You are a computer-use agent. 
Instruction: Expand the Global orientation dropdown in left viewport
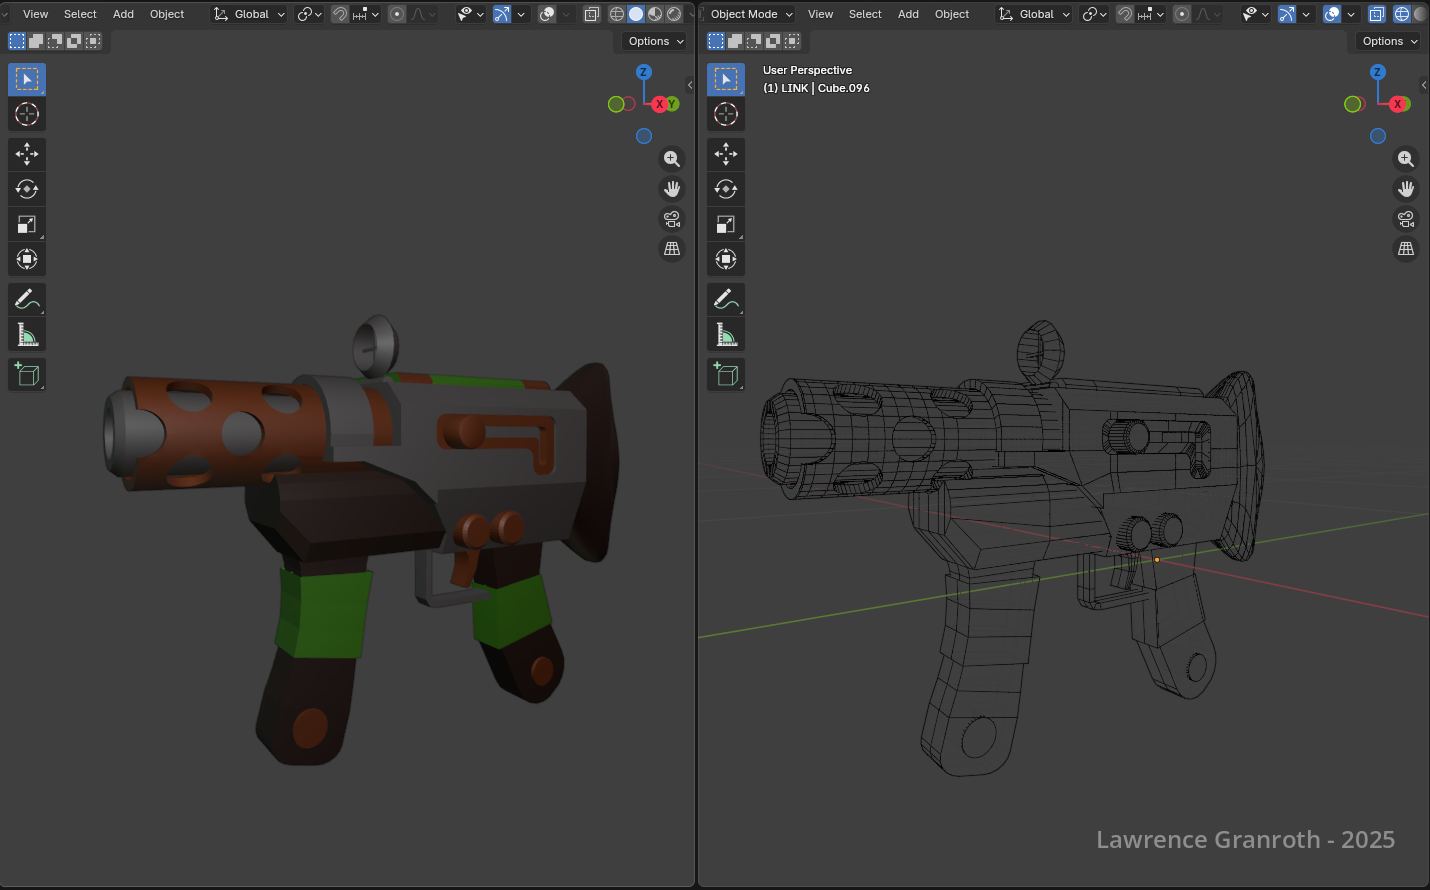[x=250, y=14]
